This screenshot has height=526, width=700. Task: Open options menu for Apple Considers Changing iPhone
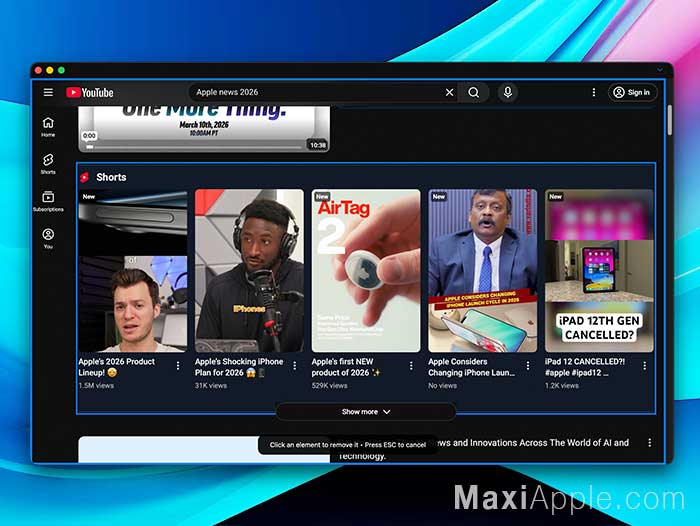(x=528, y=366)
